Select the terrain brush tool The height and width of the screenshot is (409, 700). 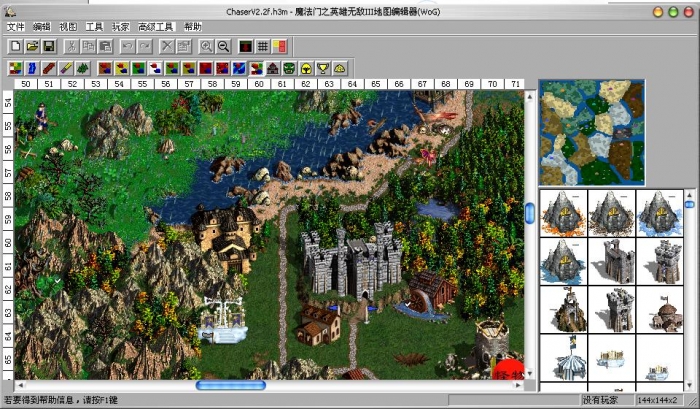[16, 68]
